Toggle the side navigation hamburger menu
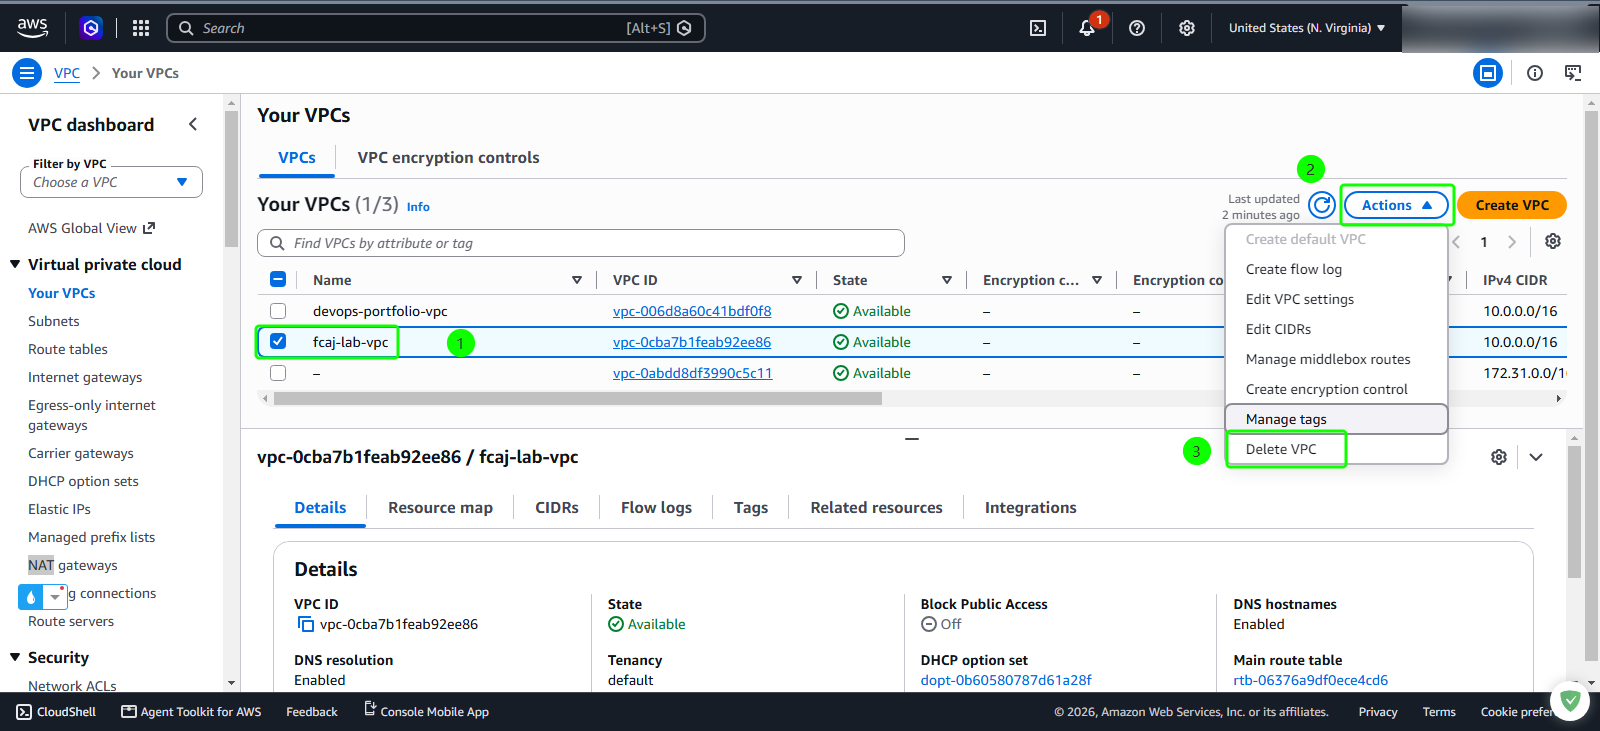 point(27,73)
